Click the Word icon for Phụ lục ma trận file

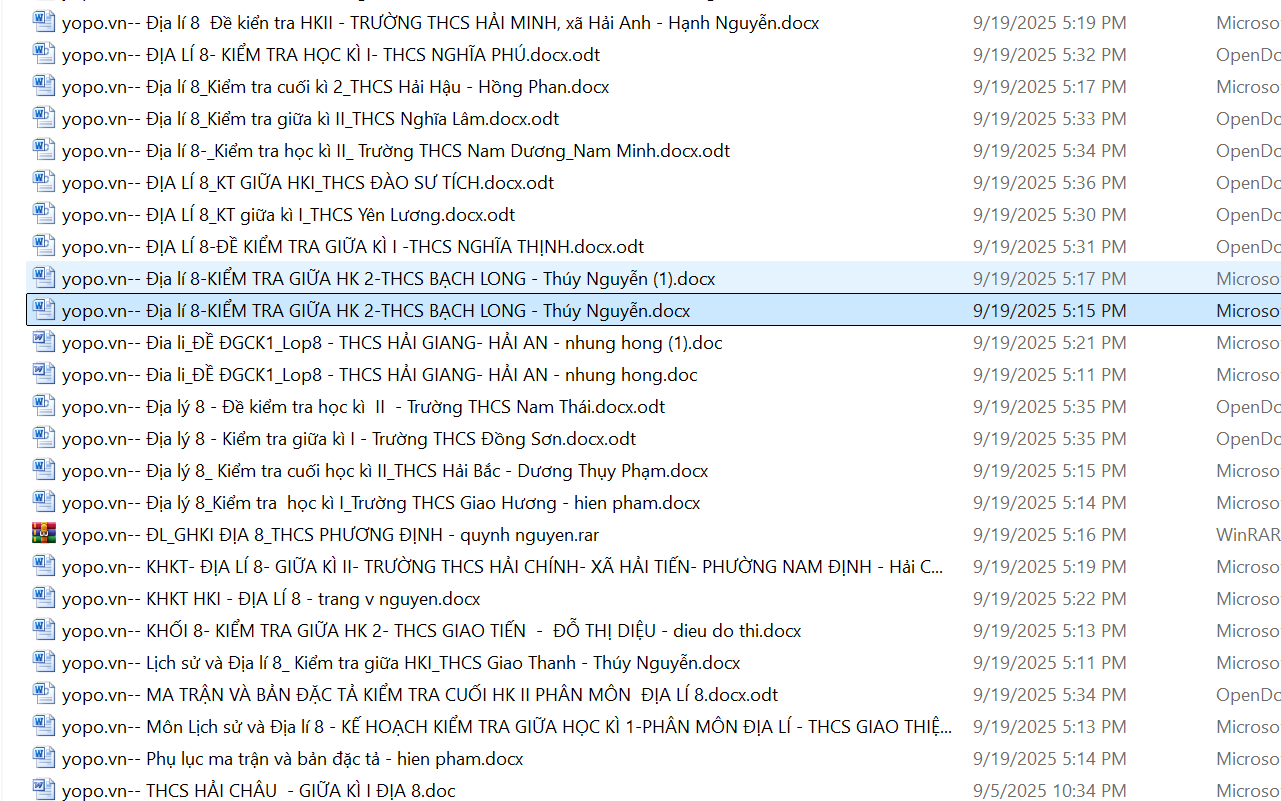coord(43,758)
